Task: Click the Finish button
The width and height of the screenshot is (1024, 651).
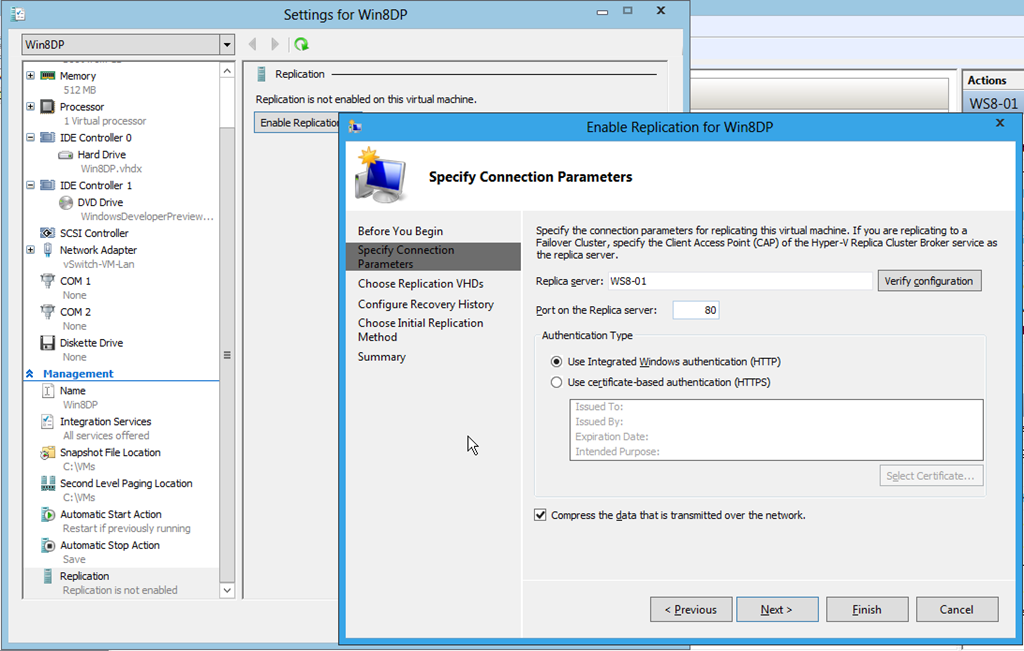Action: tap(867, 609)
